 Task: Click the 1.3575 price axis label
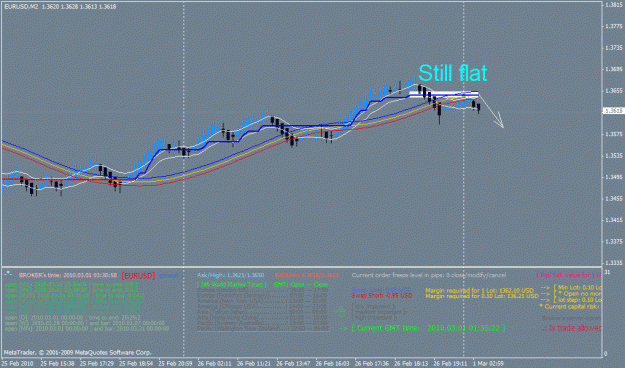pyautogui.click(x=614, y=134)
